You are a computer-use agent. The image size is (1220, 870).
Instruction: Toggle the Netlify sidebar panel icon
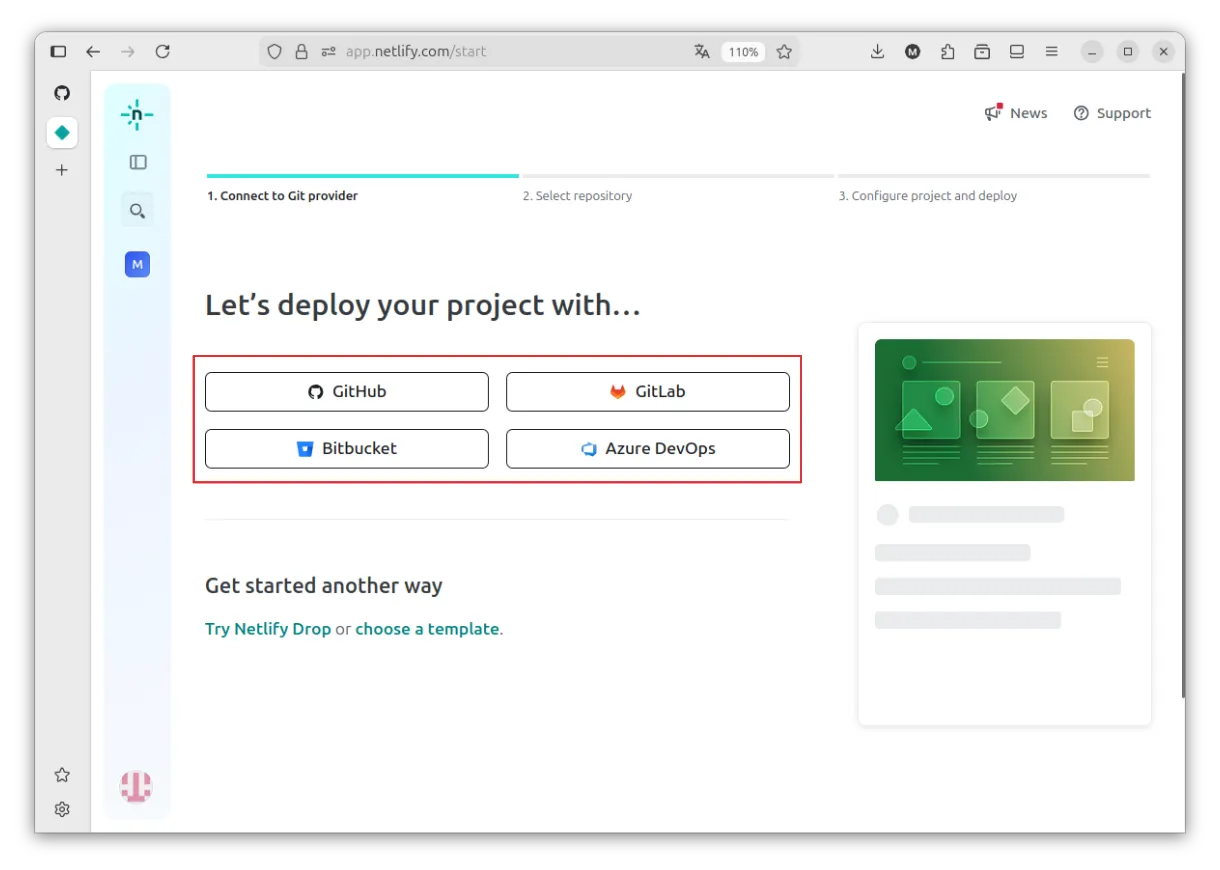pos(138,162)
